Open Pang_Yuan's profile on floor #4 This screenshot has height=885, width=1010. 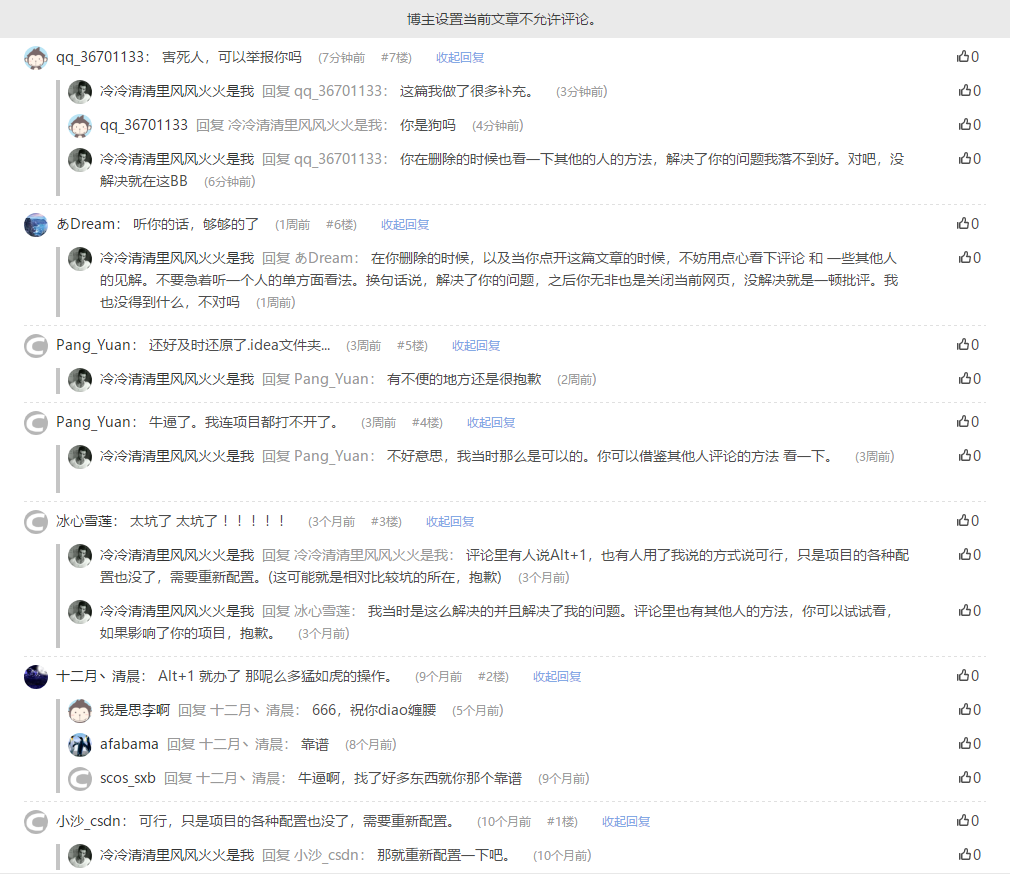[x=93, y=423]
